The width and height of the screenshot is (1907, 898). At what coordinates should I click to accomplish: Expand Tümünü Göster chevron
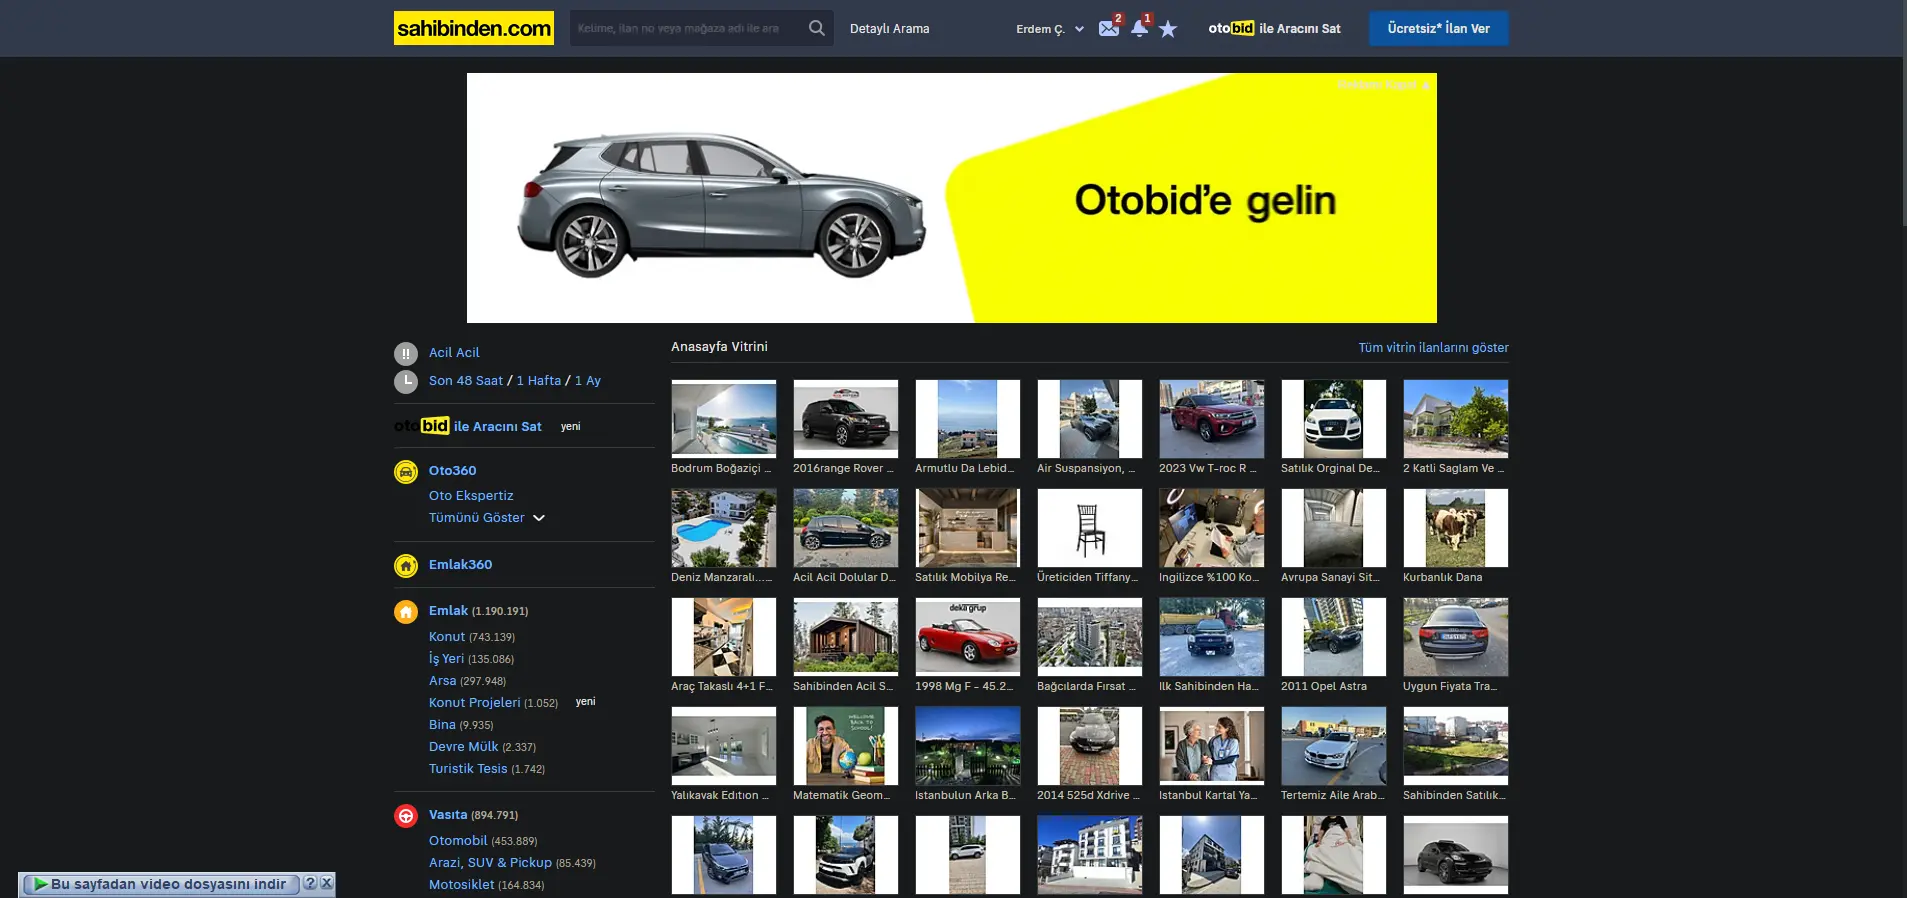click(x=539, y=518)
